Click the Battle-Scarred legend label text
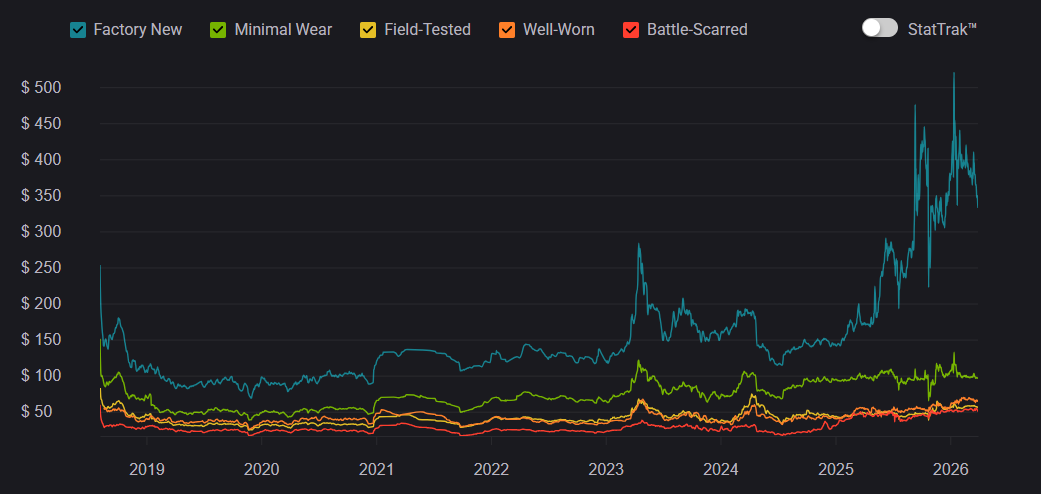The height and width of the screenshot is (494, 1041). tap(697, 29)
